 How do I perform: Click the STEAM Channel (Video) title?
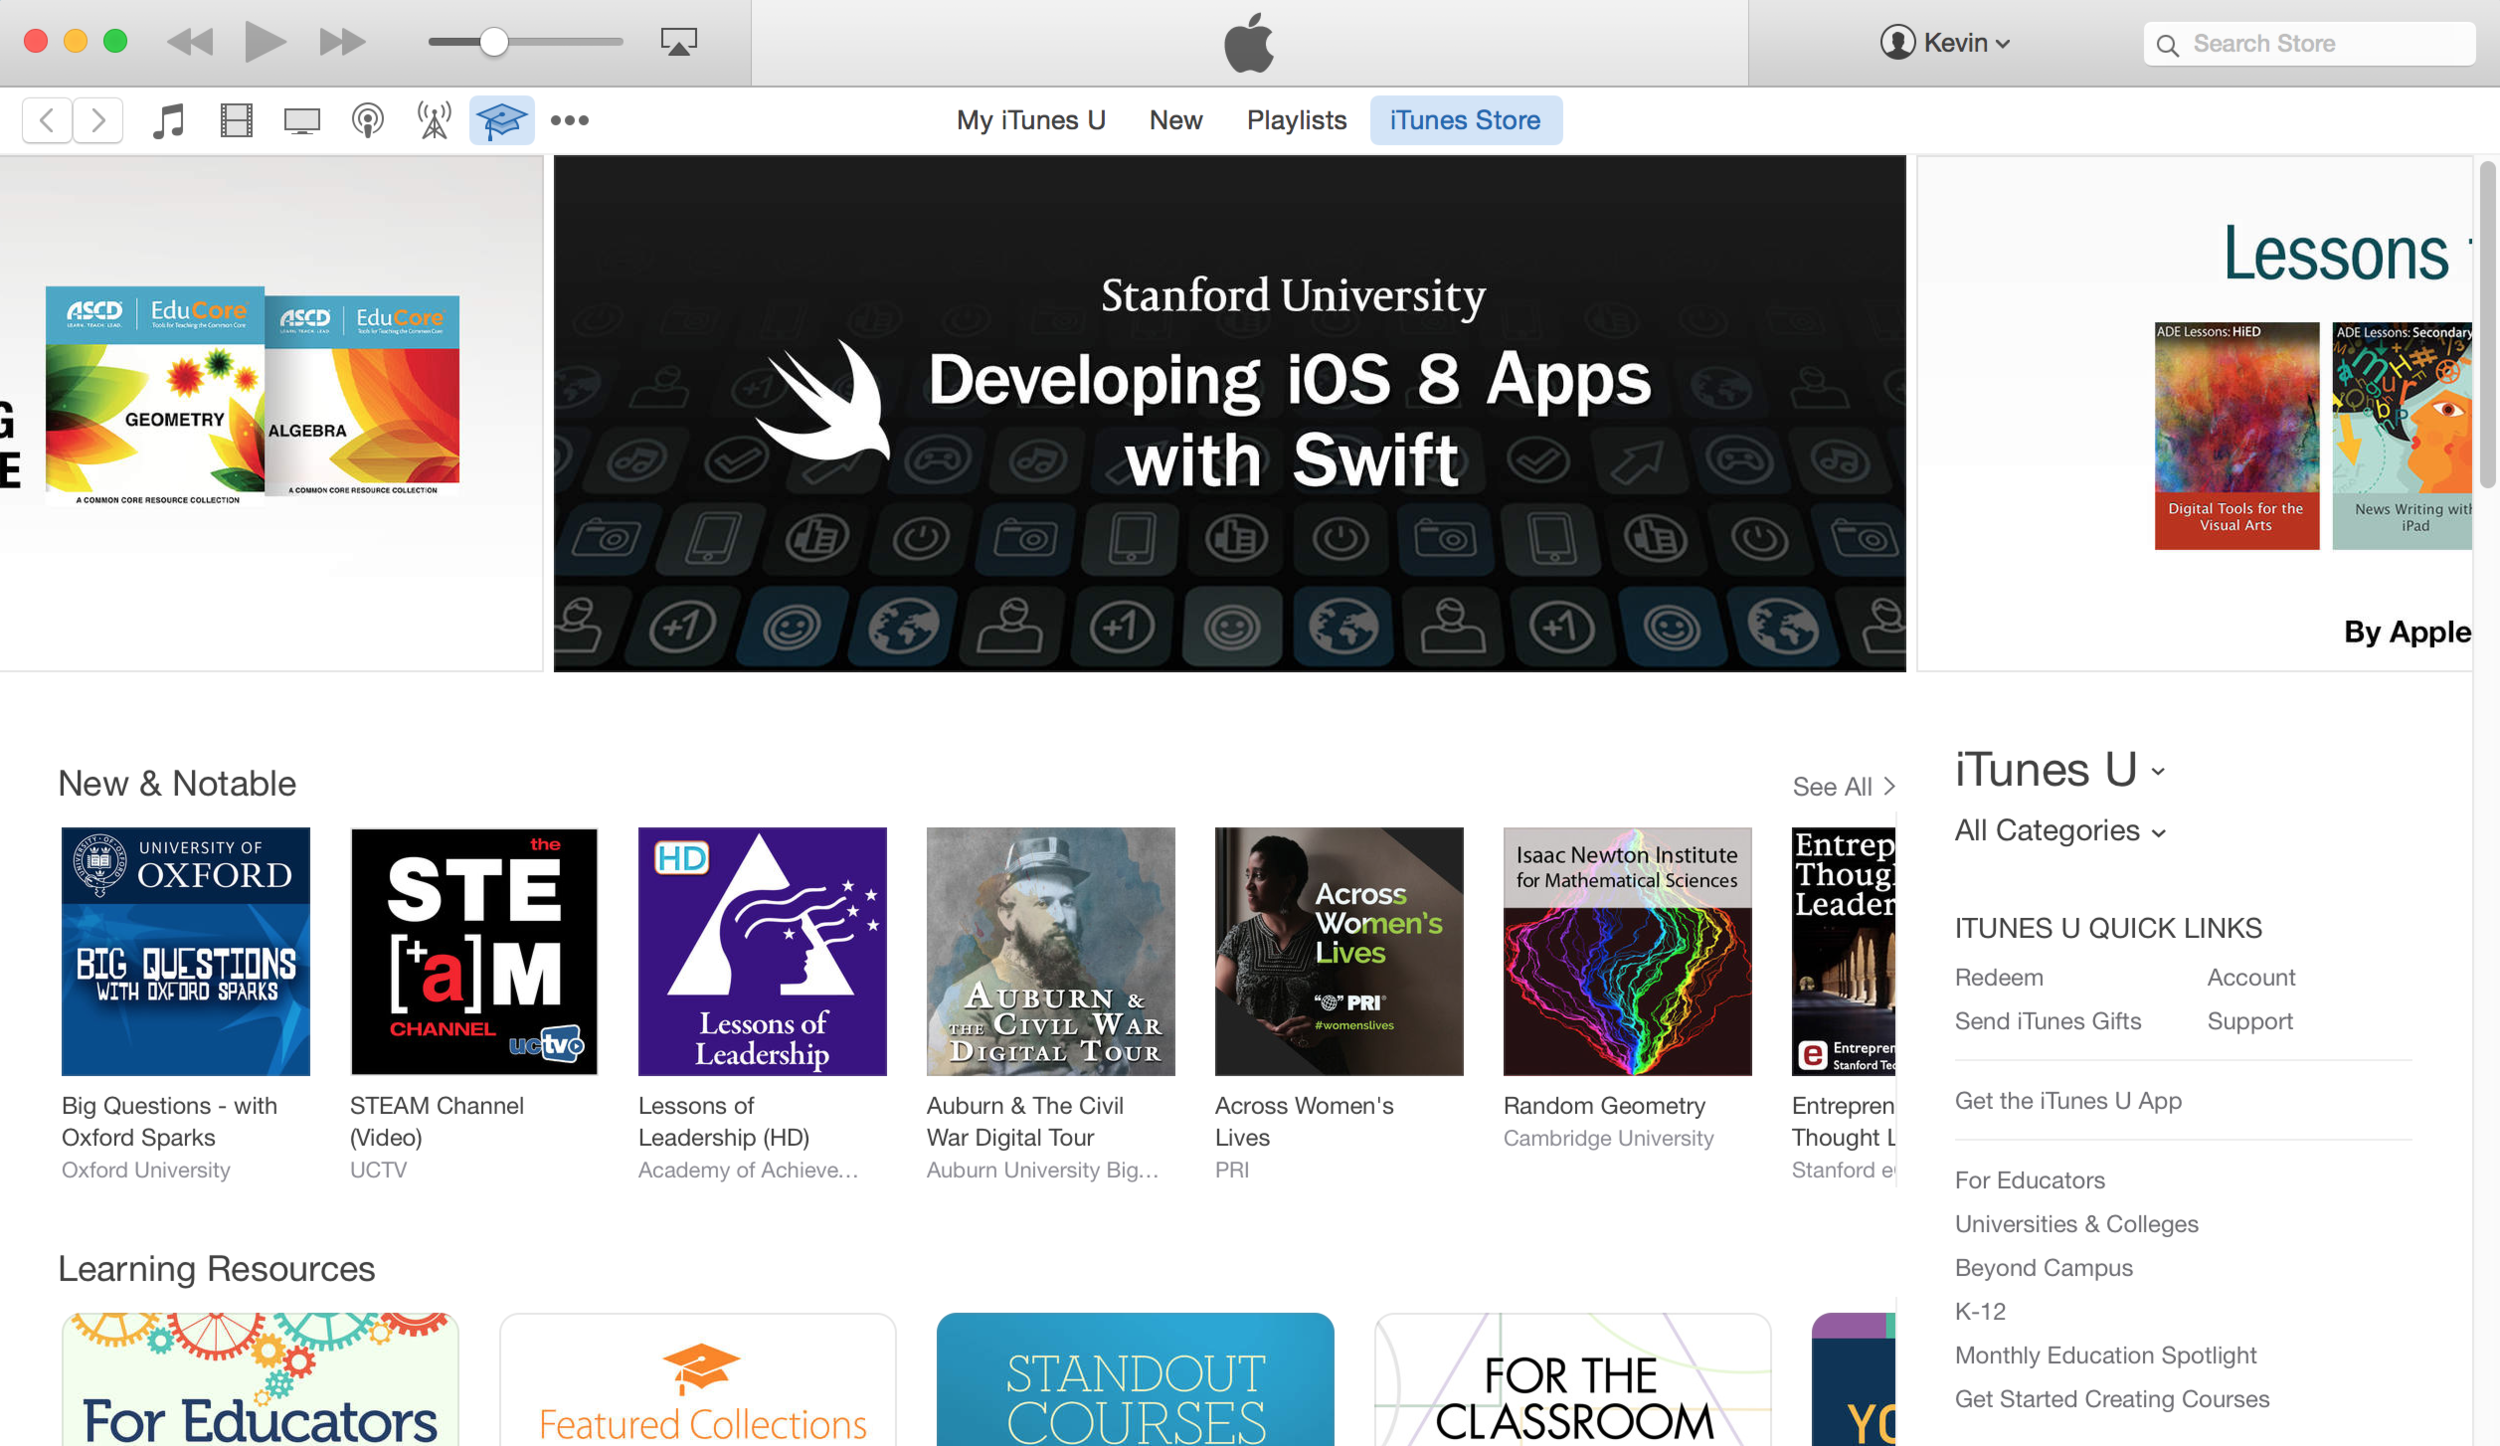click(437, 1121)
